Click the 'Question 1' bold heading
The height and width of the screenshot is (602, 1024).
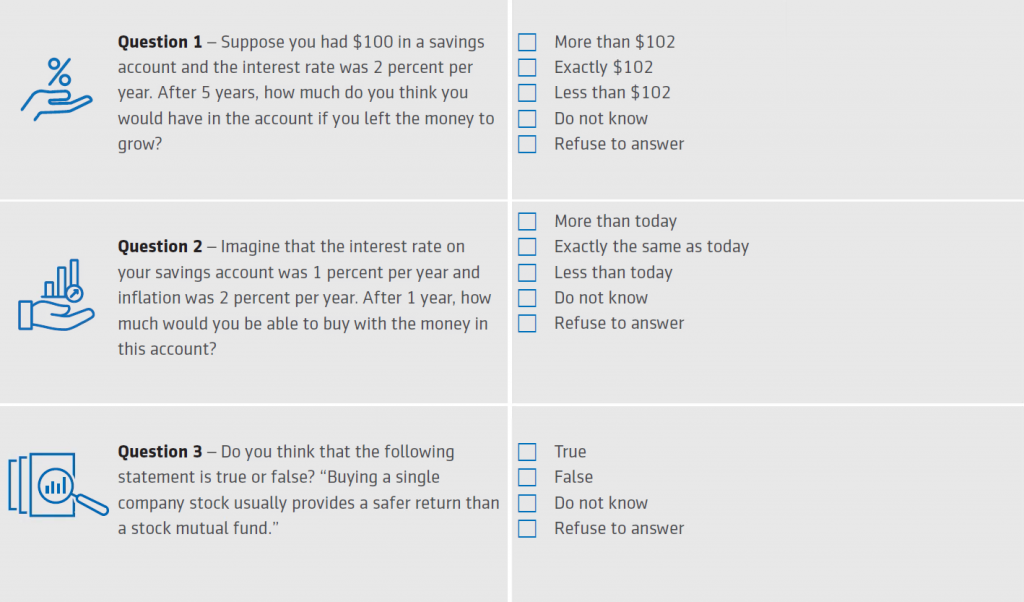coord(160,42)
